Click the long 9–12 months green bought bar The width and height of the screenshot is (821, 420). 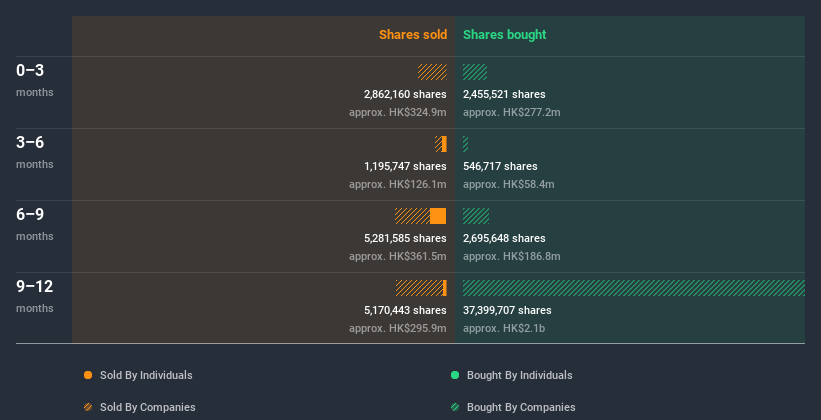point(634,288)
